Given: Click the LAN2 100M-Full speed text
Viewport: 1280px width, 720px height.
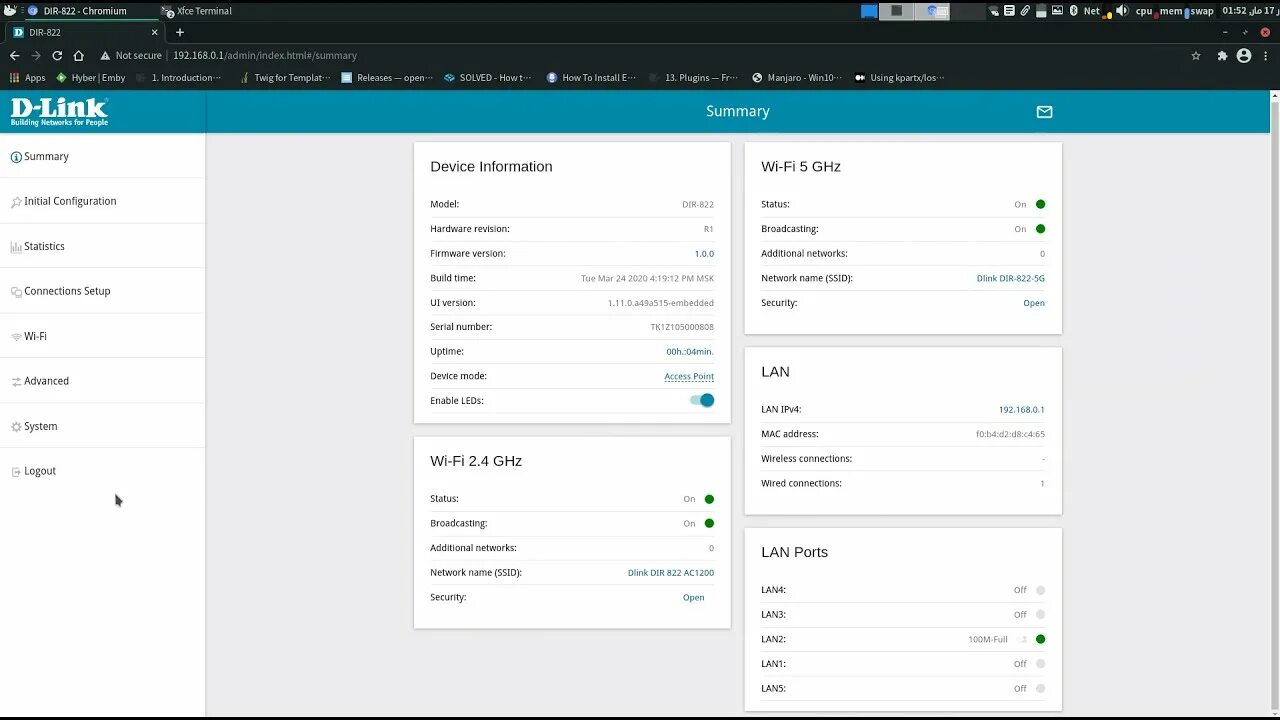Looking at the screenshot, I should coord(988,639).
